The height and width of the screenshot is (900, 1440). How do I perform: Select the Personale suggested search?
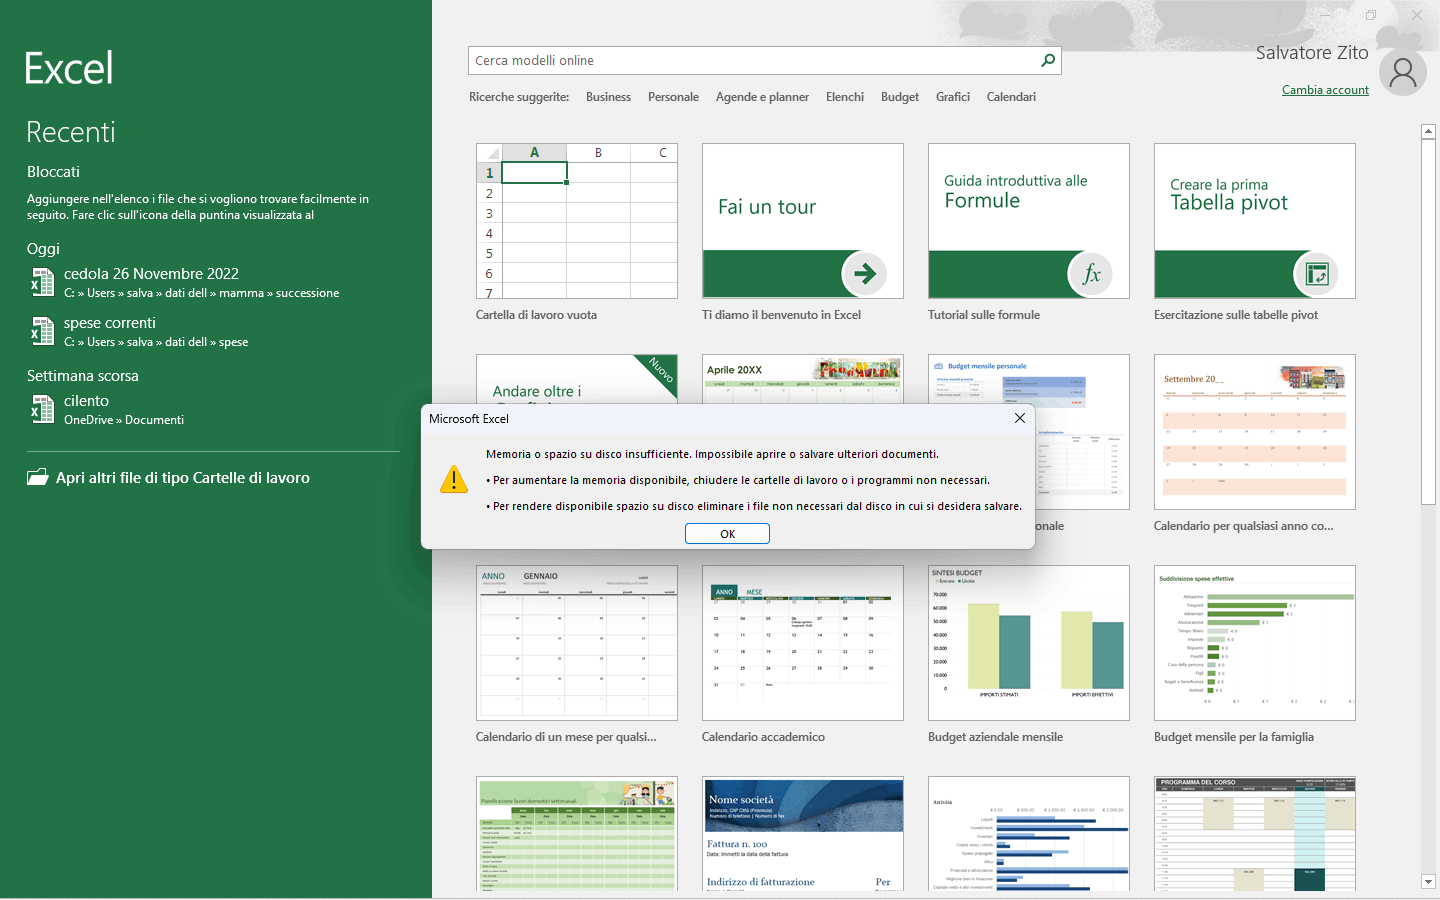(673, 97)
